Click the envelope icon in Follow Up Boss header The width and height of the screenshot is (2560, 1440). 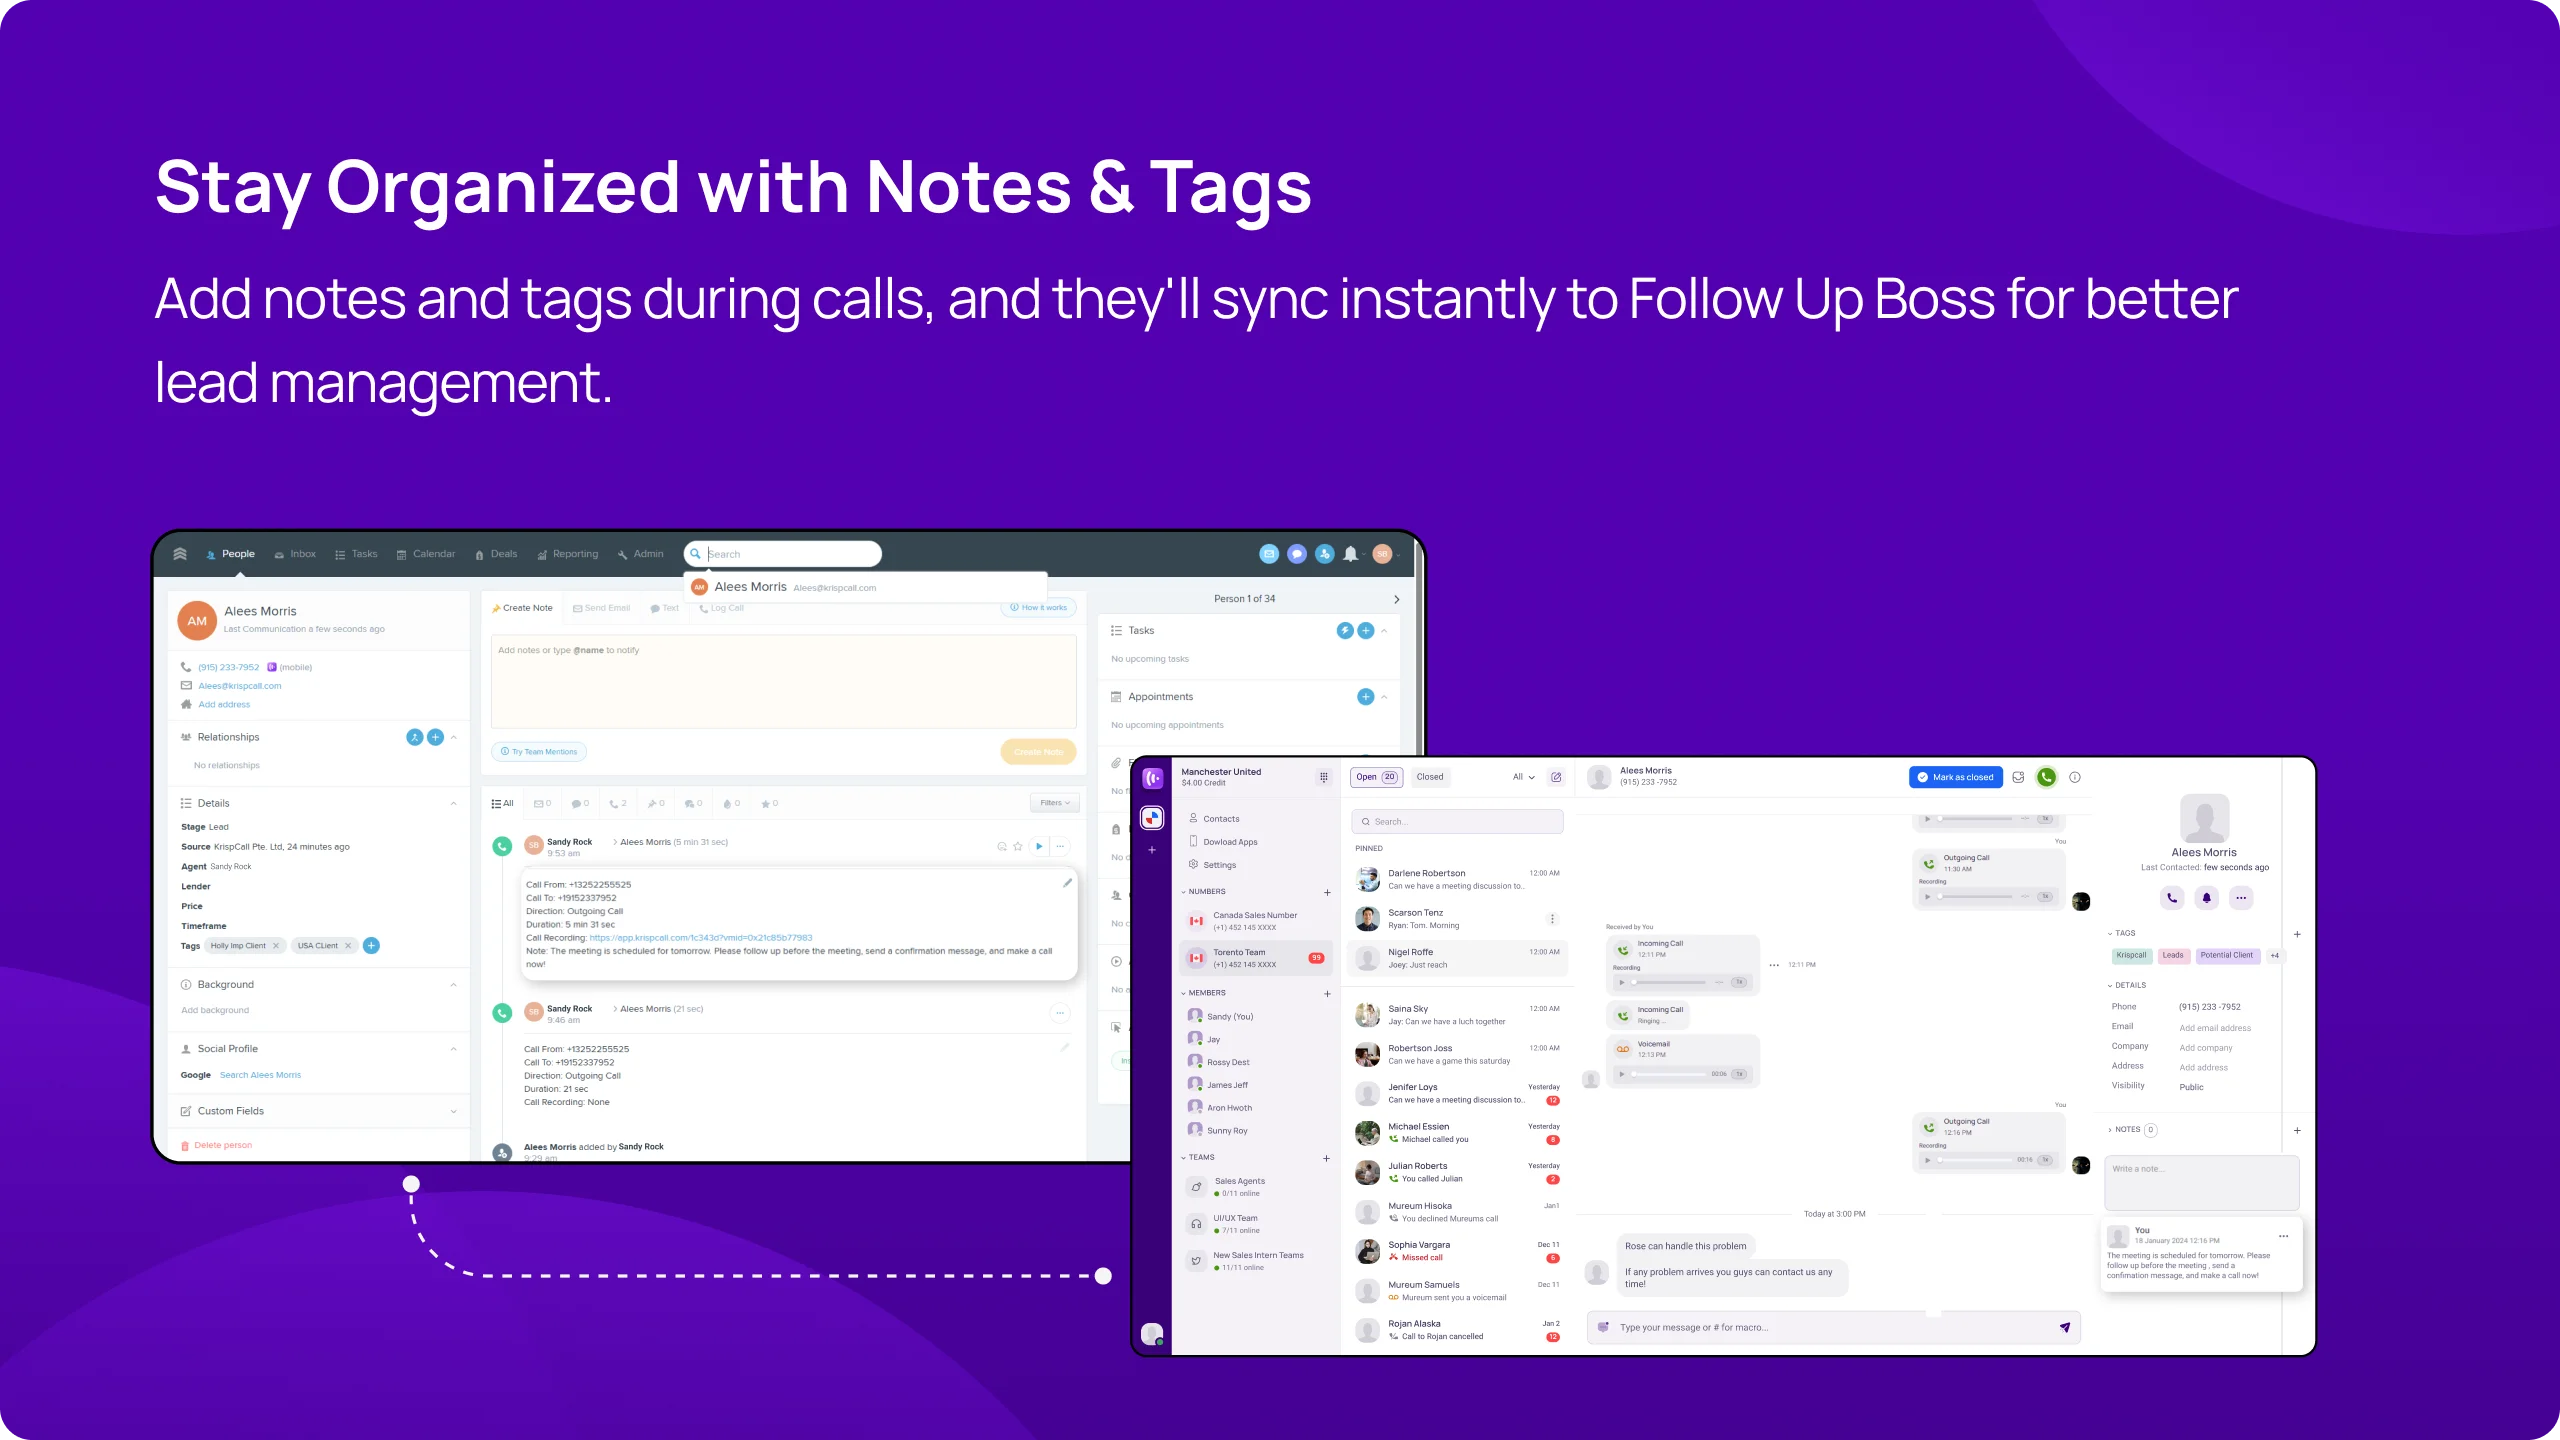1269,554
